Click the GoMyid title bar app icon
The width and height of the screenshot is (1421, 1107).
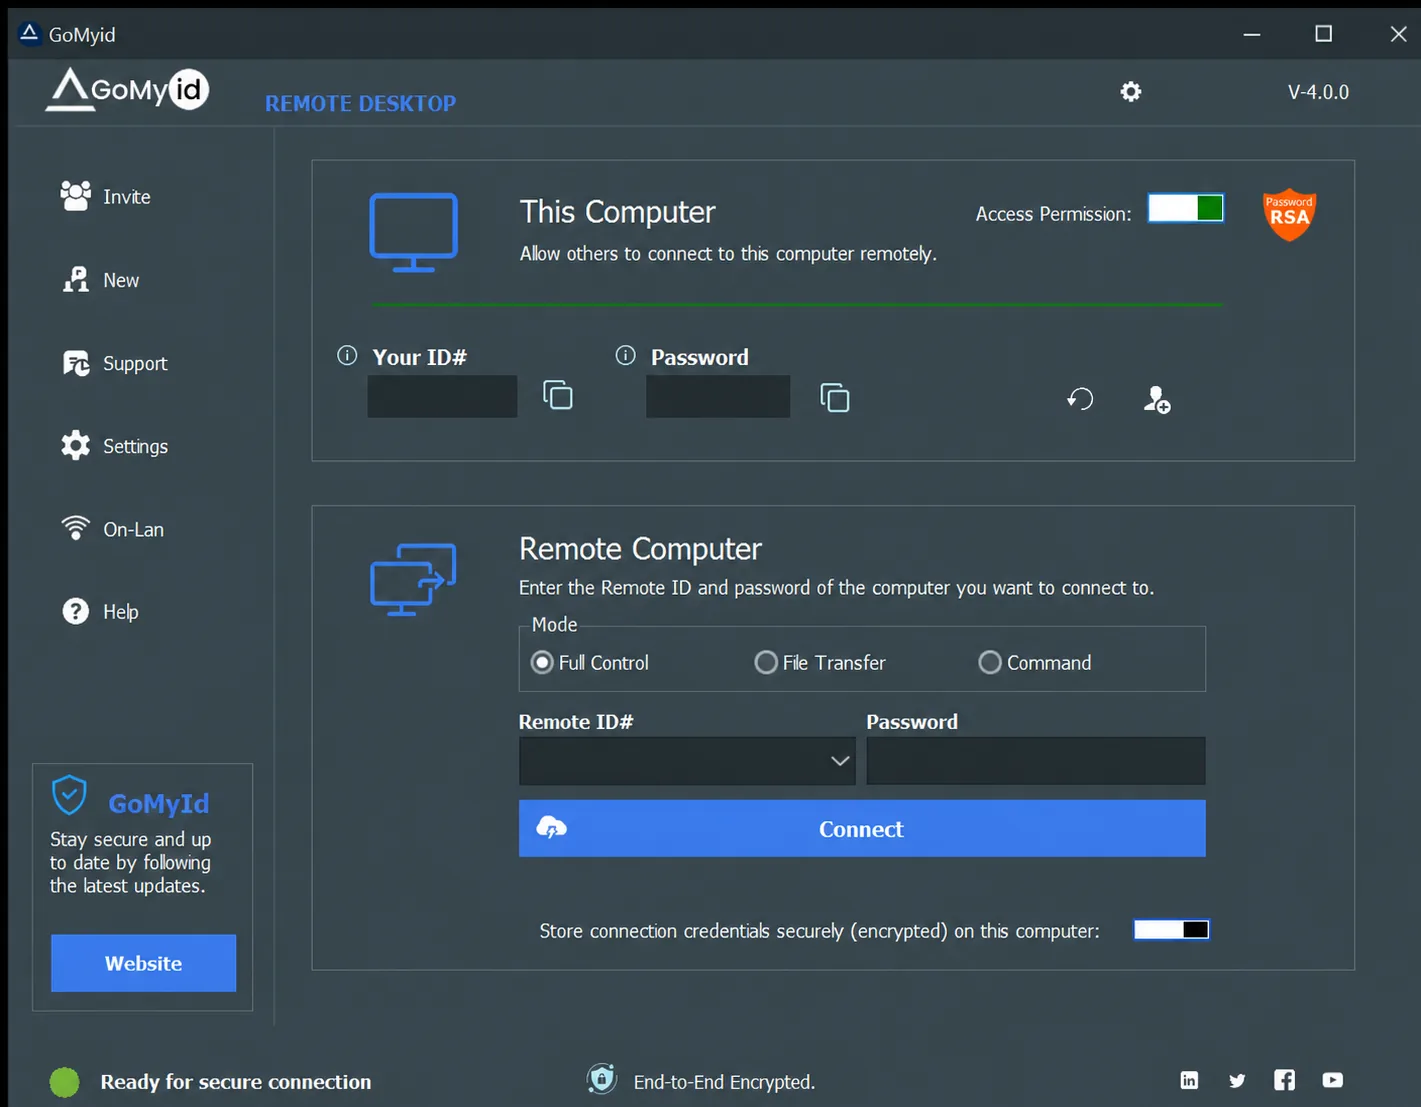(30, 33)
